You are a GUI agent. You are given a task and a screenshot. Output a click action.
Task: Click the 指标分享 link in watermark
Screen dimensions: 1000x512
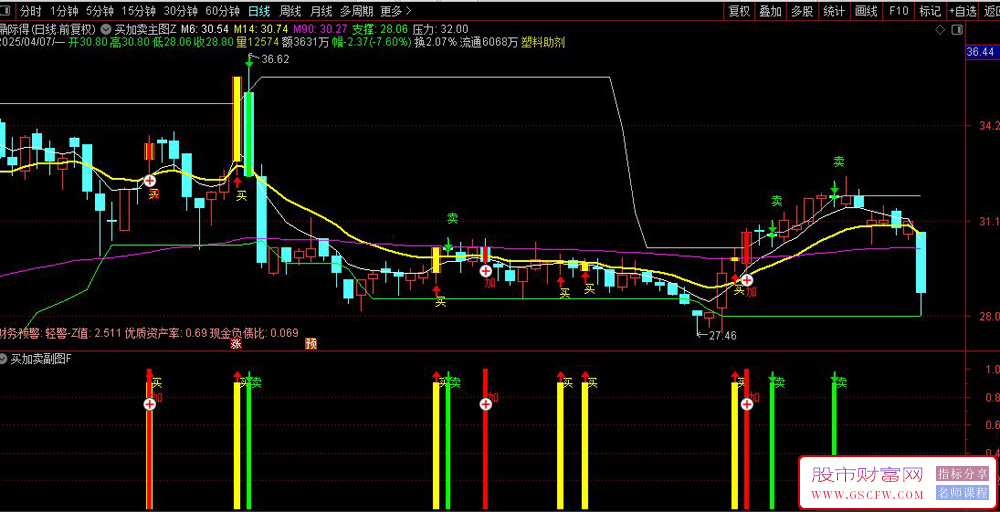[x=962, y=474]
